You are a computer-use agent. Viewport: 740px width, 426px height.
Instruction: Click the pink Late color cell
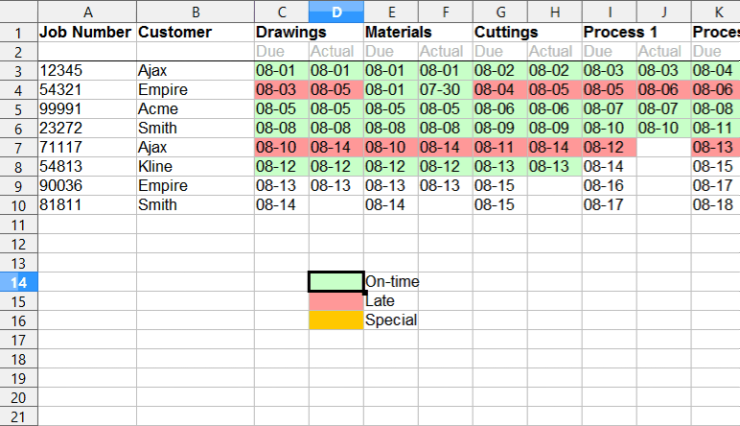336,301
